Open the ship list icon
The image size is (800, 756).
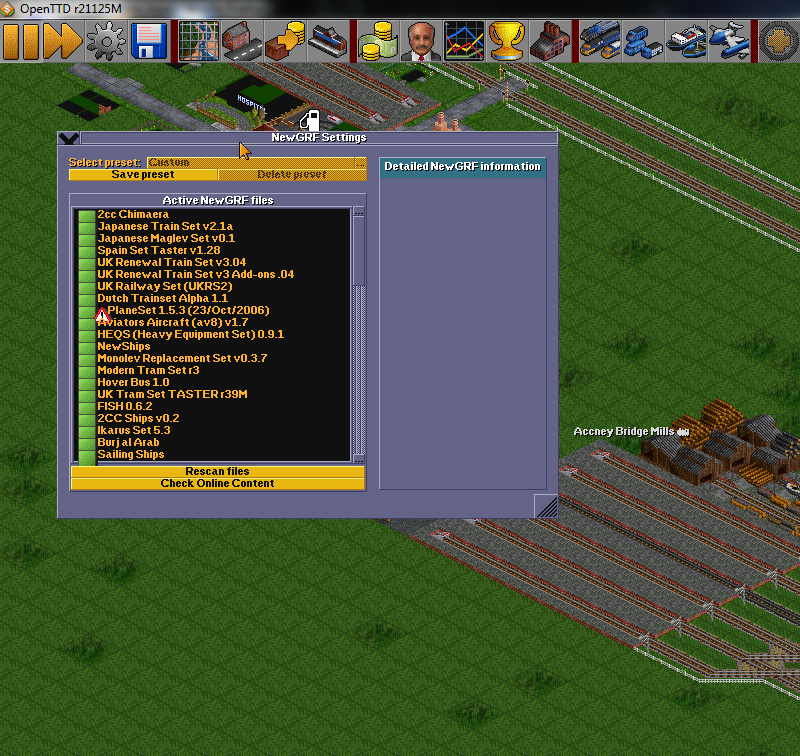tap(686, 41)
